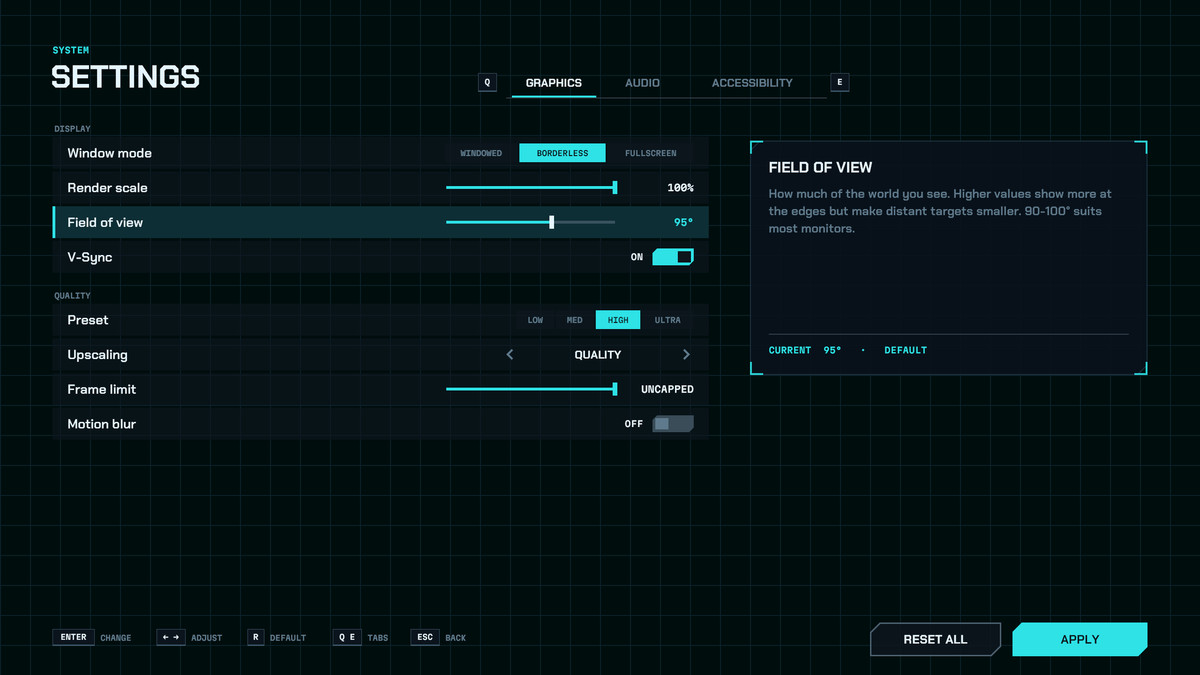Screen dimensions: 1200x675
Task: Open the Audio tab
Action: [642, 83]
